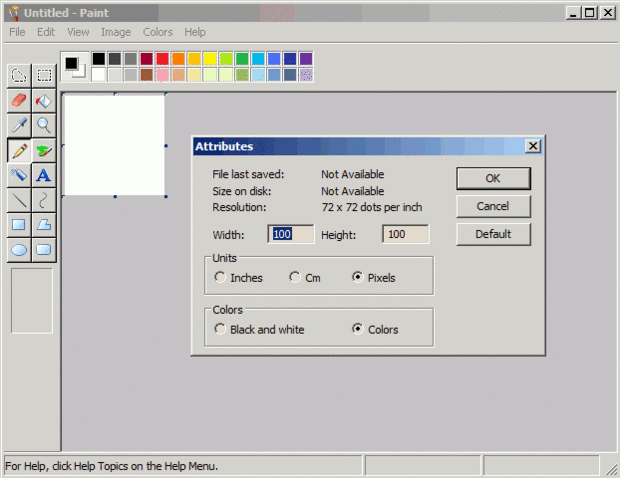
Task: Cancel the Attributes dialog
Action: pyautogui.click(x=493, y=206)
